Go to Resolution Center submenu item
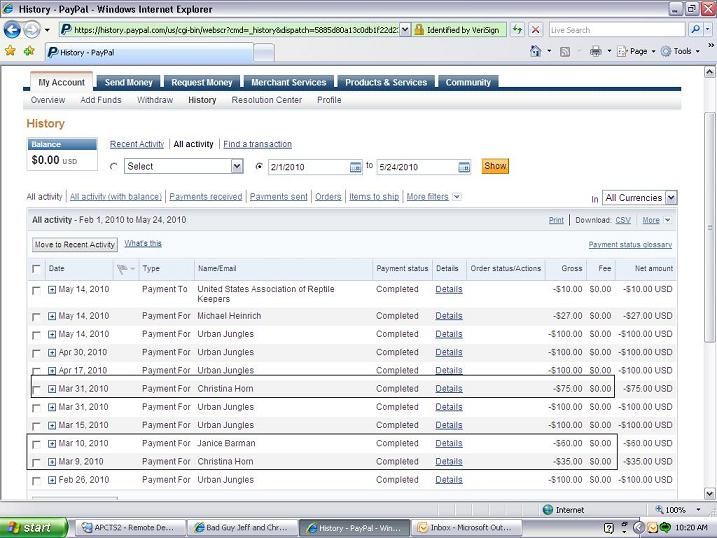717x538 pixels. pyautogui.click(x=267, y=100)
